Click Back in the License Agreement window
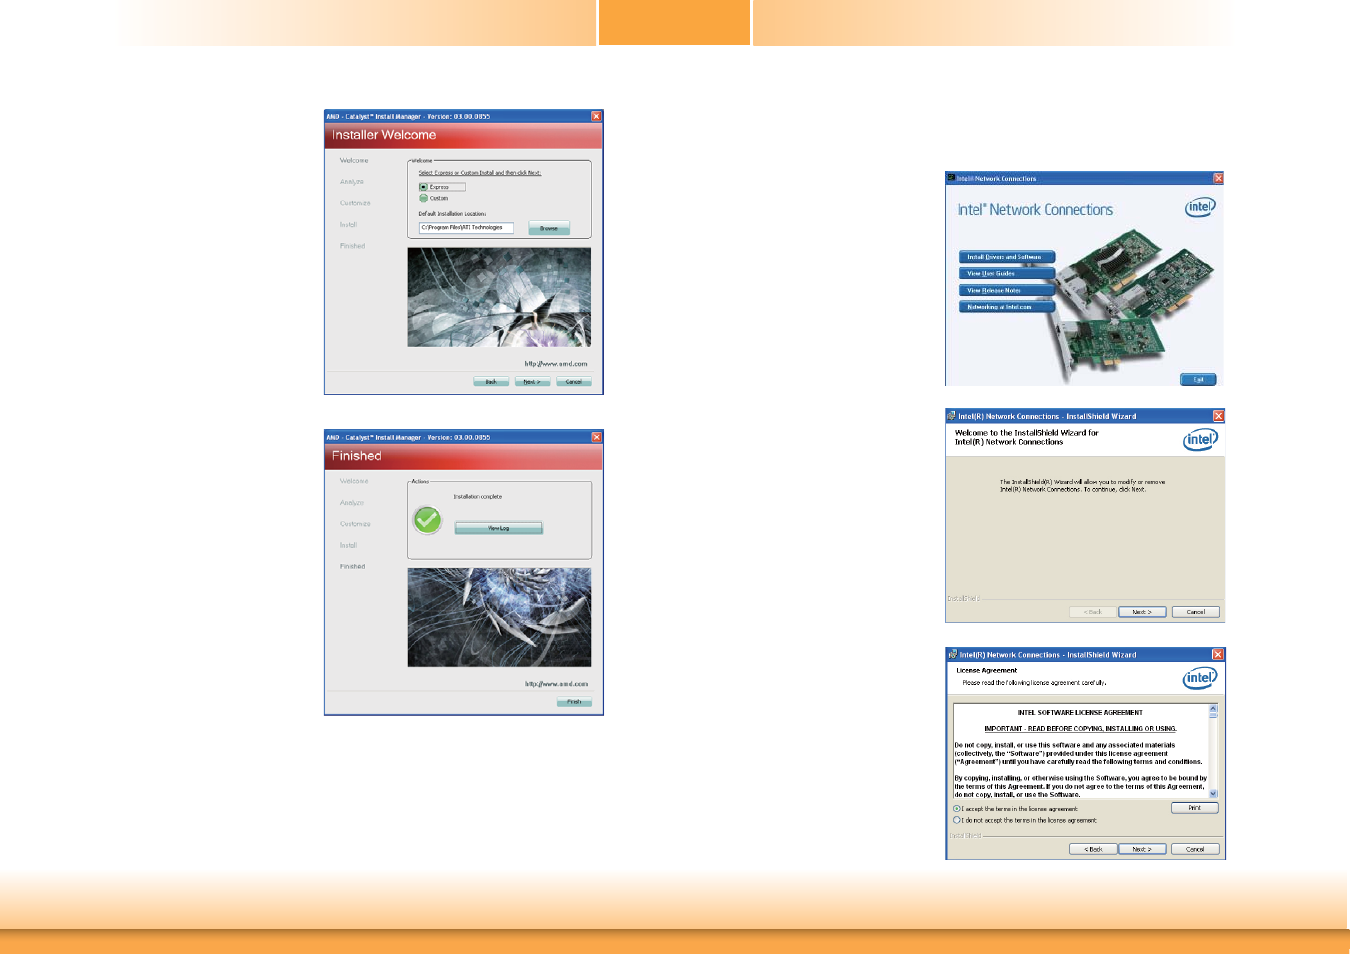Screen dimensions: 1350x954 point(1093,849)
